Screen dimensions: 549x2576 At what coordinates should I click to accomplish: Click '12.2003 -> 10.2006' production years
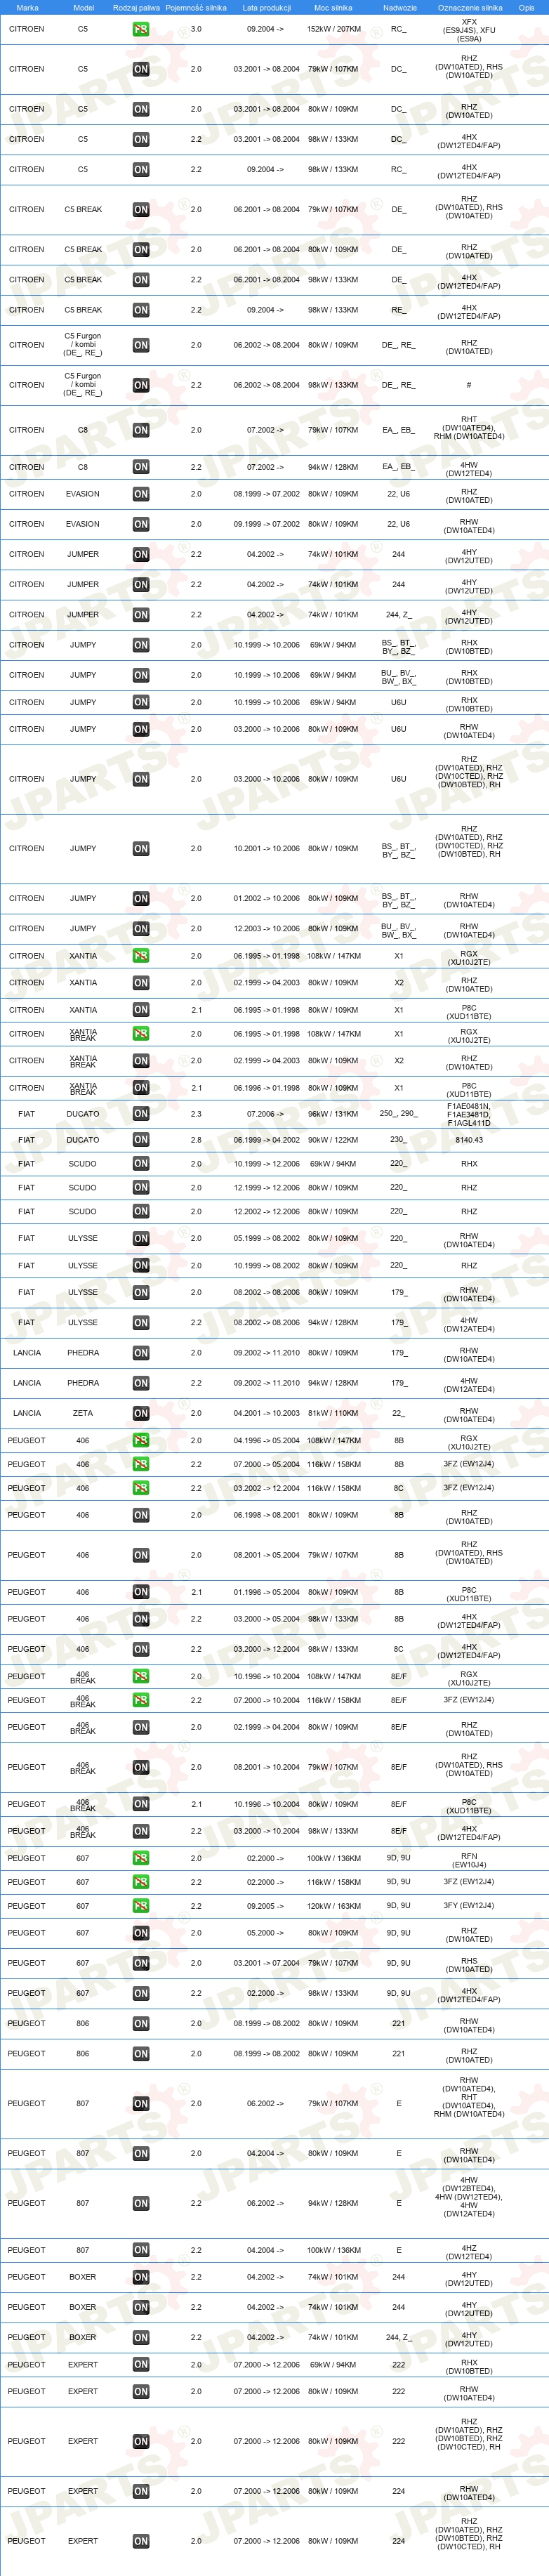[x=266, y=929]
